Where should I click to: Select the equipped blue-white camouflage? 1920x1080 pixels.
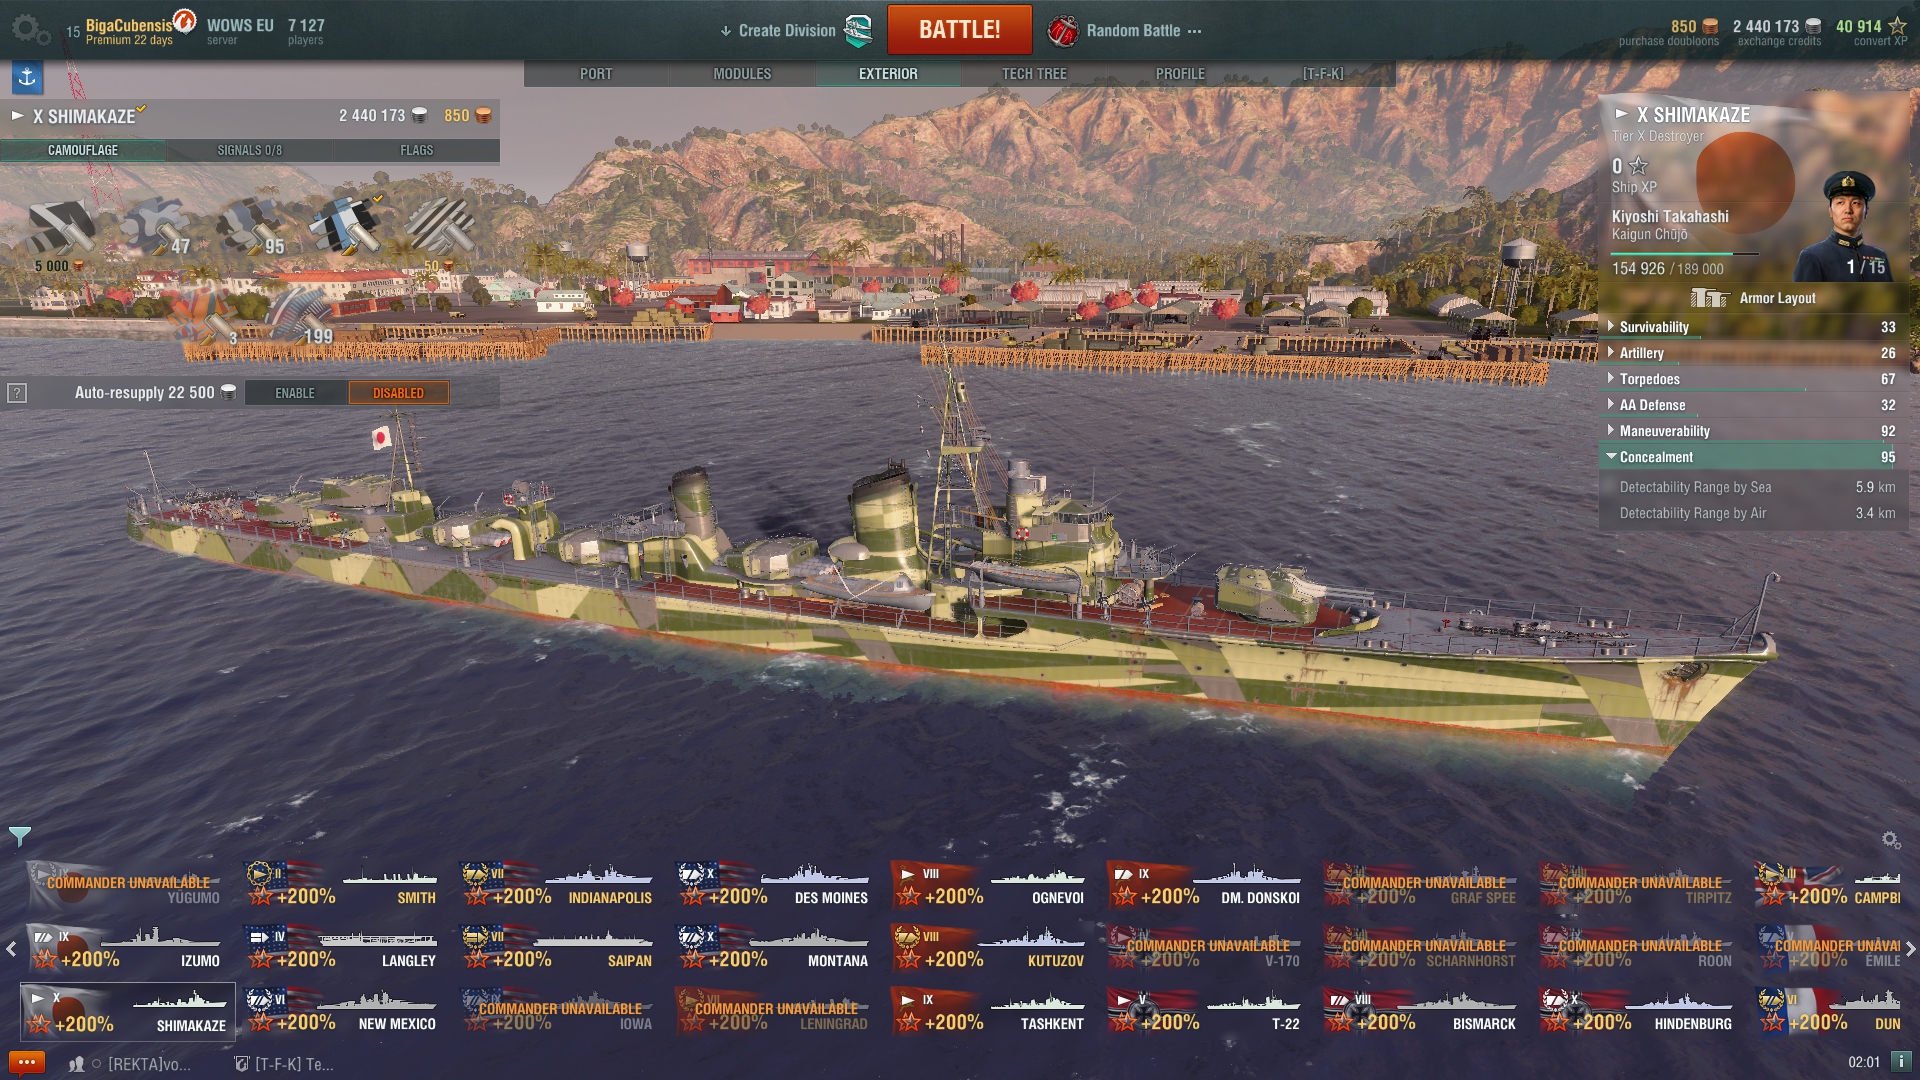pyautogui.click(x=346, y=226)
